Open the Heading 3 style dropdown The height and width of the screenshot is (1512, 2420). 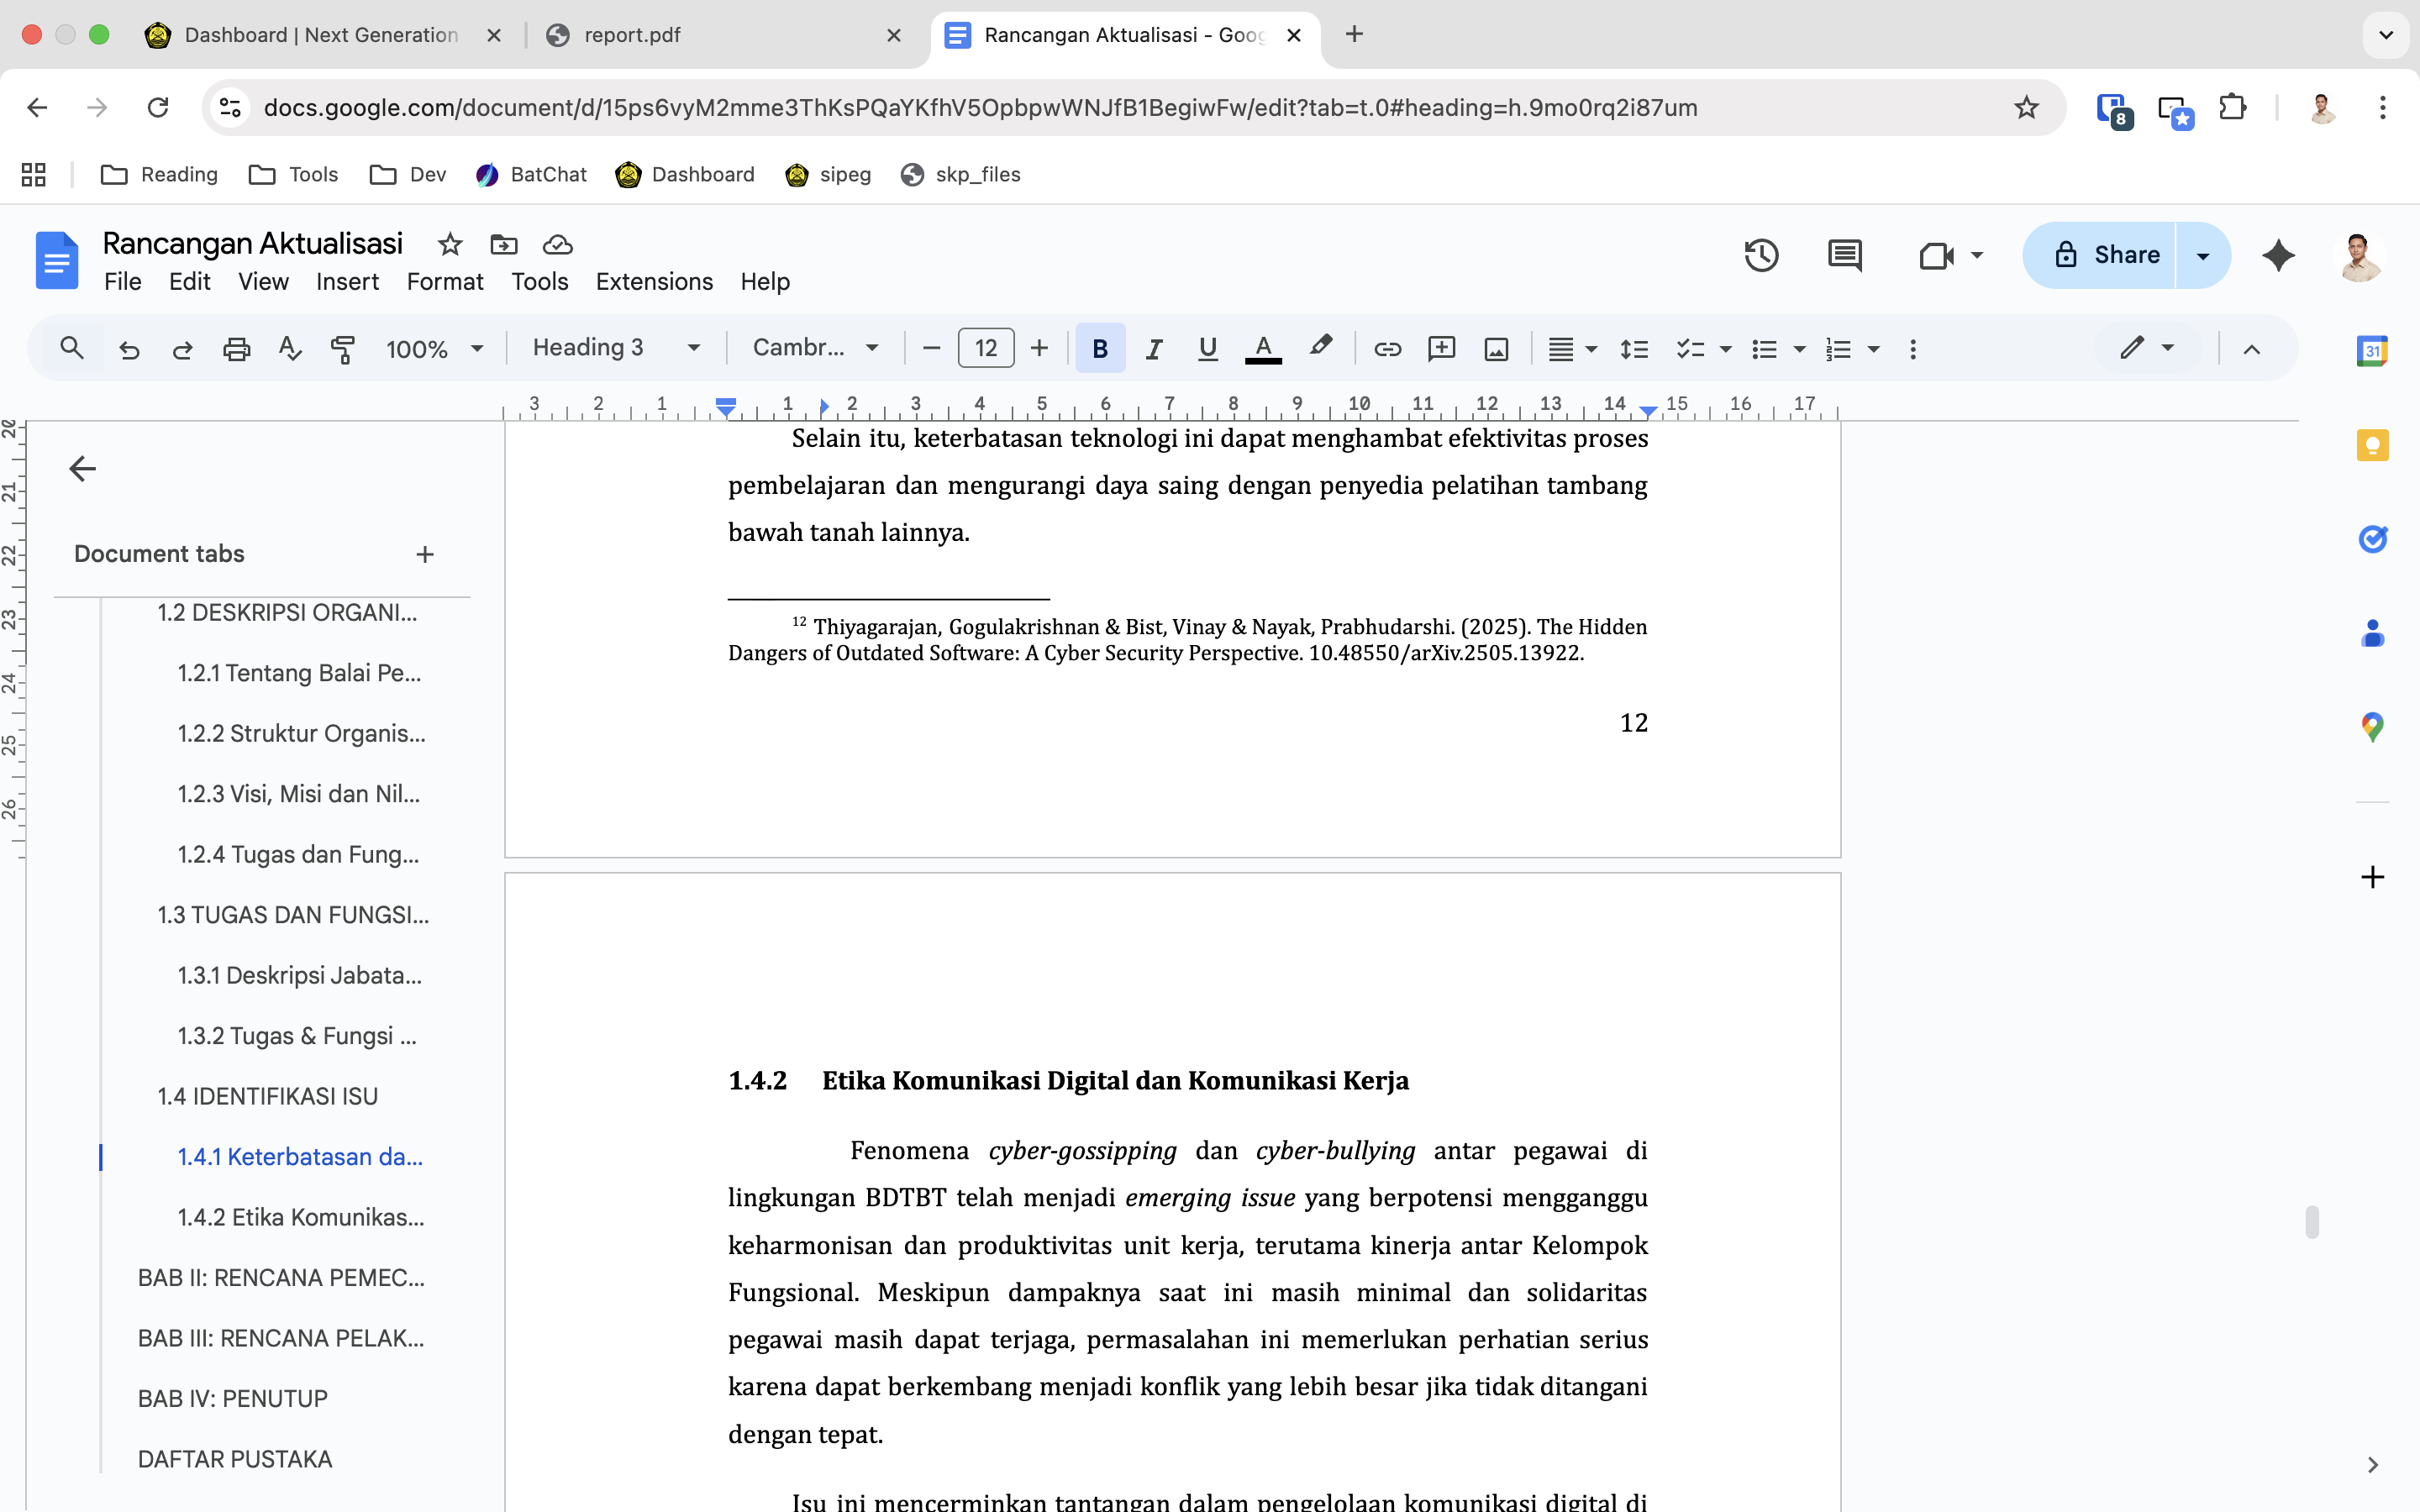[x=615, y=348]
